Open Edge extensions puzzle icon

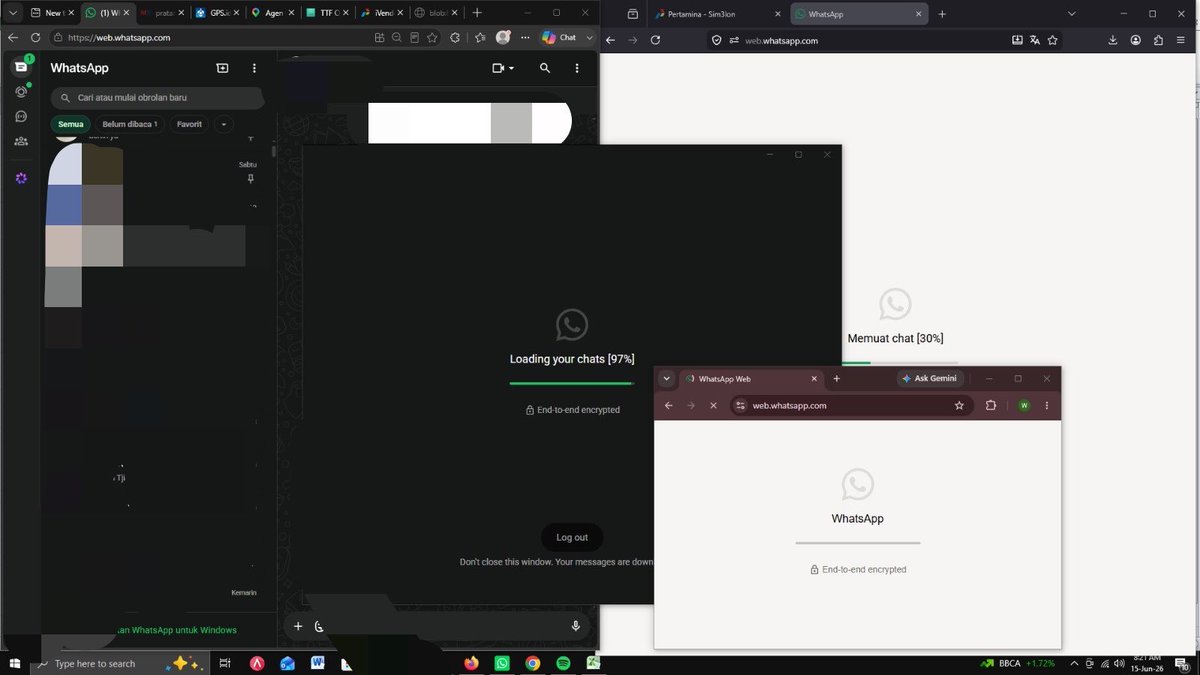455,37
